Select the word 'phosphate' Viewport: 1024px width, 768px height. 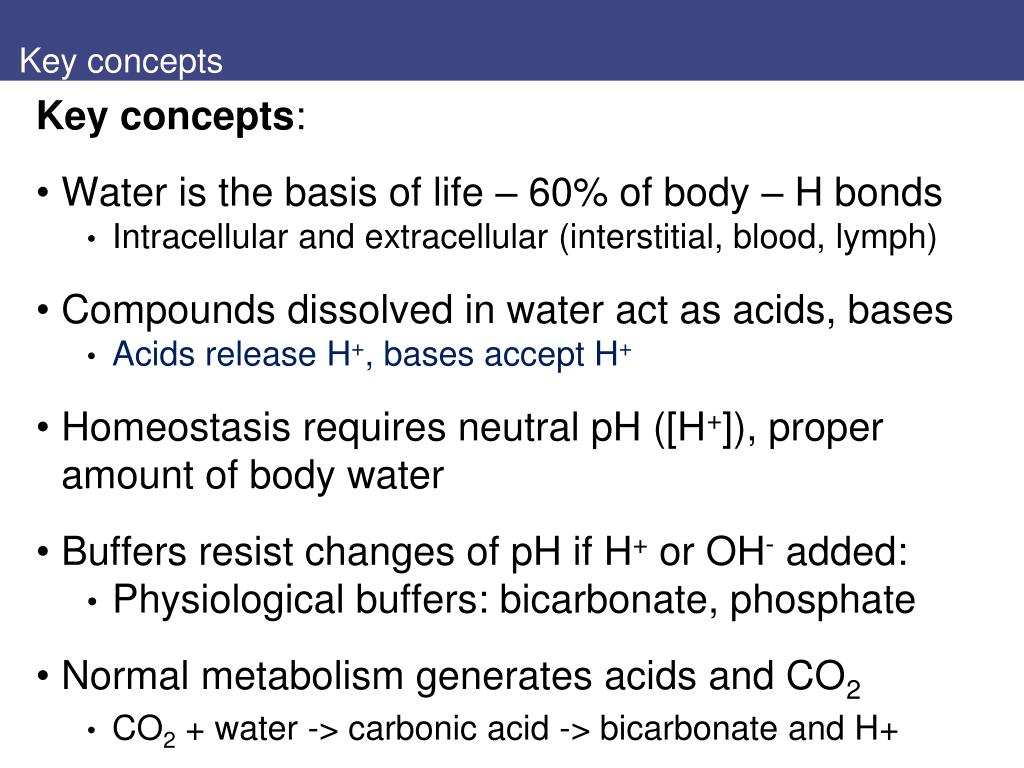click(822, 600)
